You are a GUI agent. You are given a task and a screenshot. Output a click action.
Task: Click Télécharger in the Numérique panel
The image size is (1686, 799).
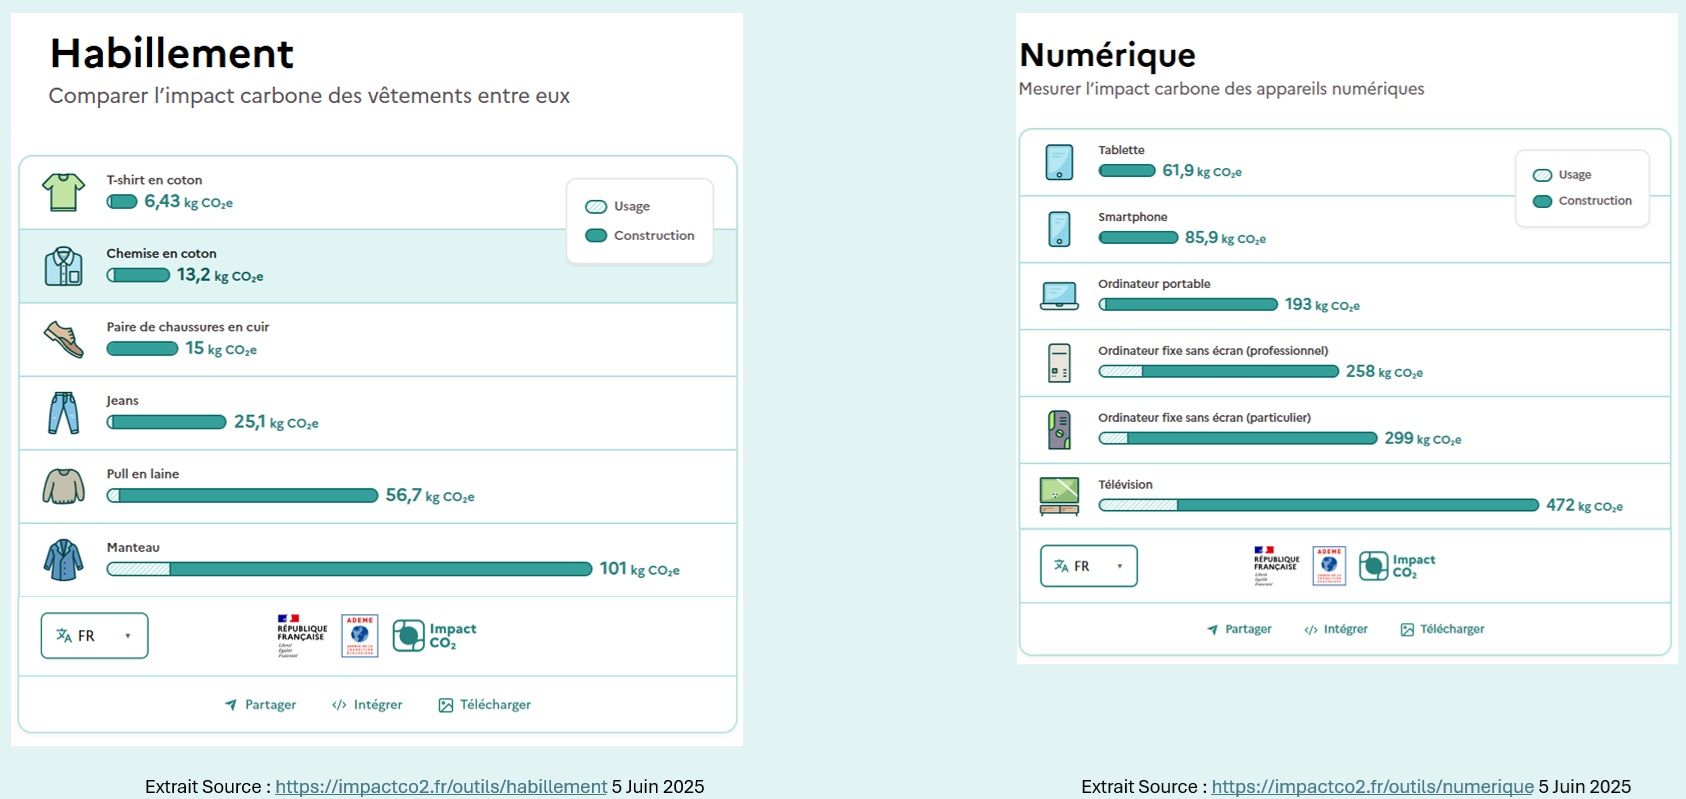[x=1442, y=629]
